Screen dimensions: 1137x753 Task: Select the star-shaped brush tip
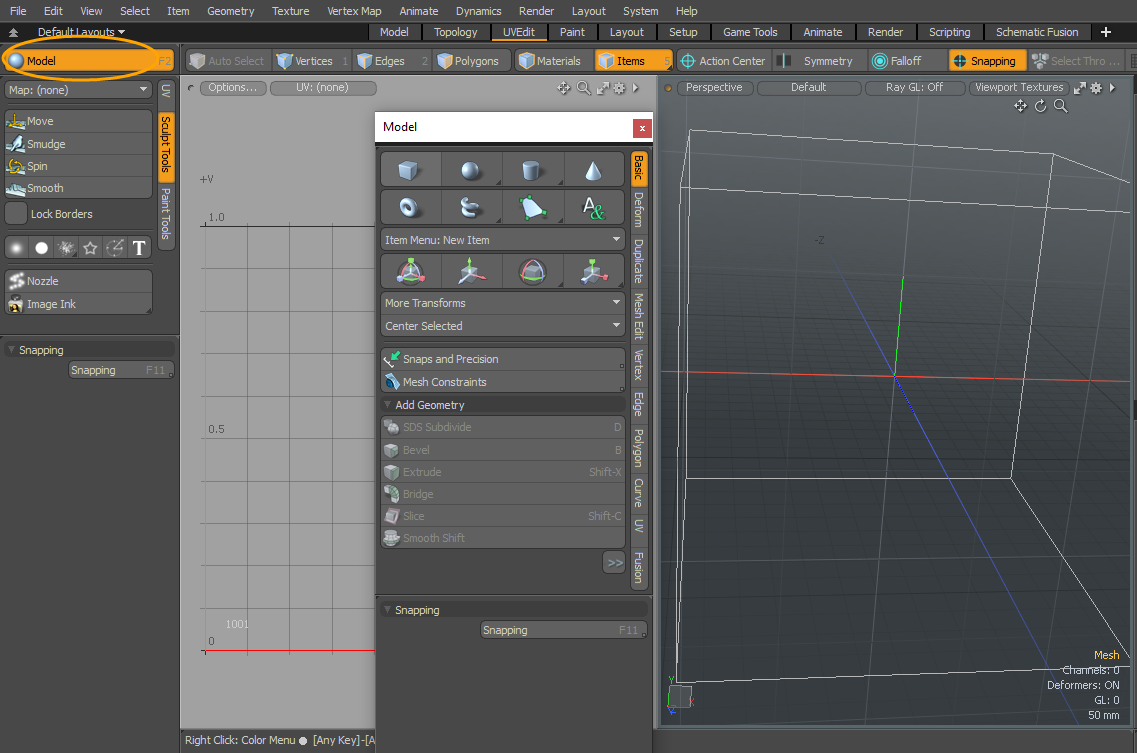(90, 248)
